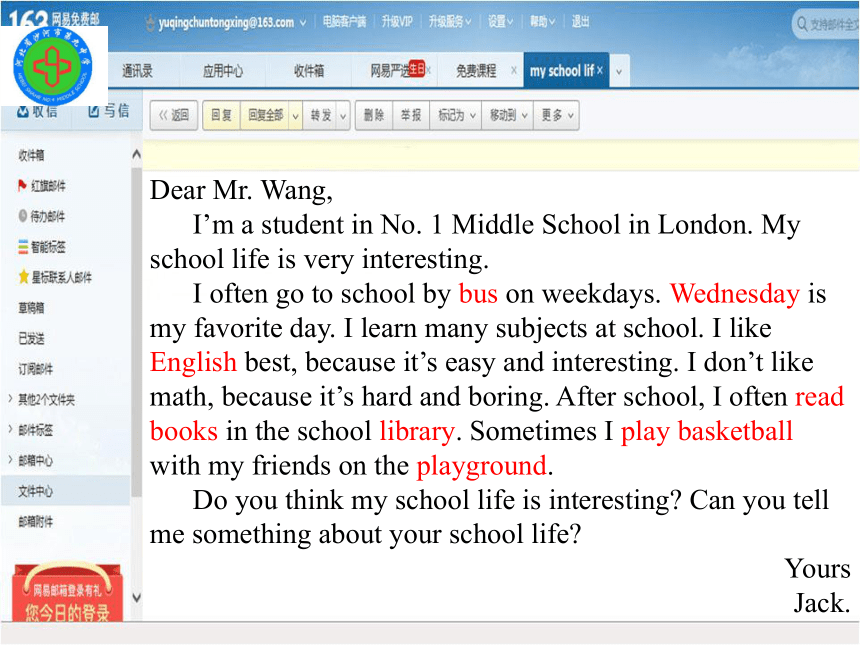Open the 已发送 sent folder
This screenshot has height=645, width=860.
coord(31,338)
